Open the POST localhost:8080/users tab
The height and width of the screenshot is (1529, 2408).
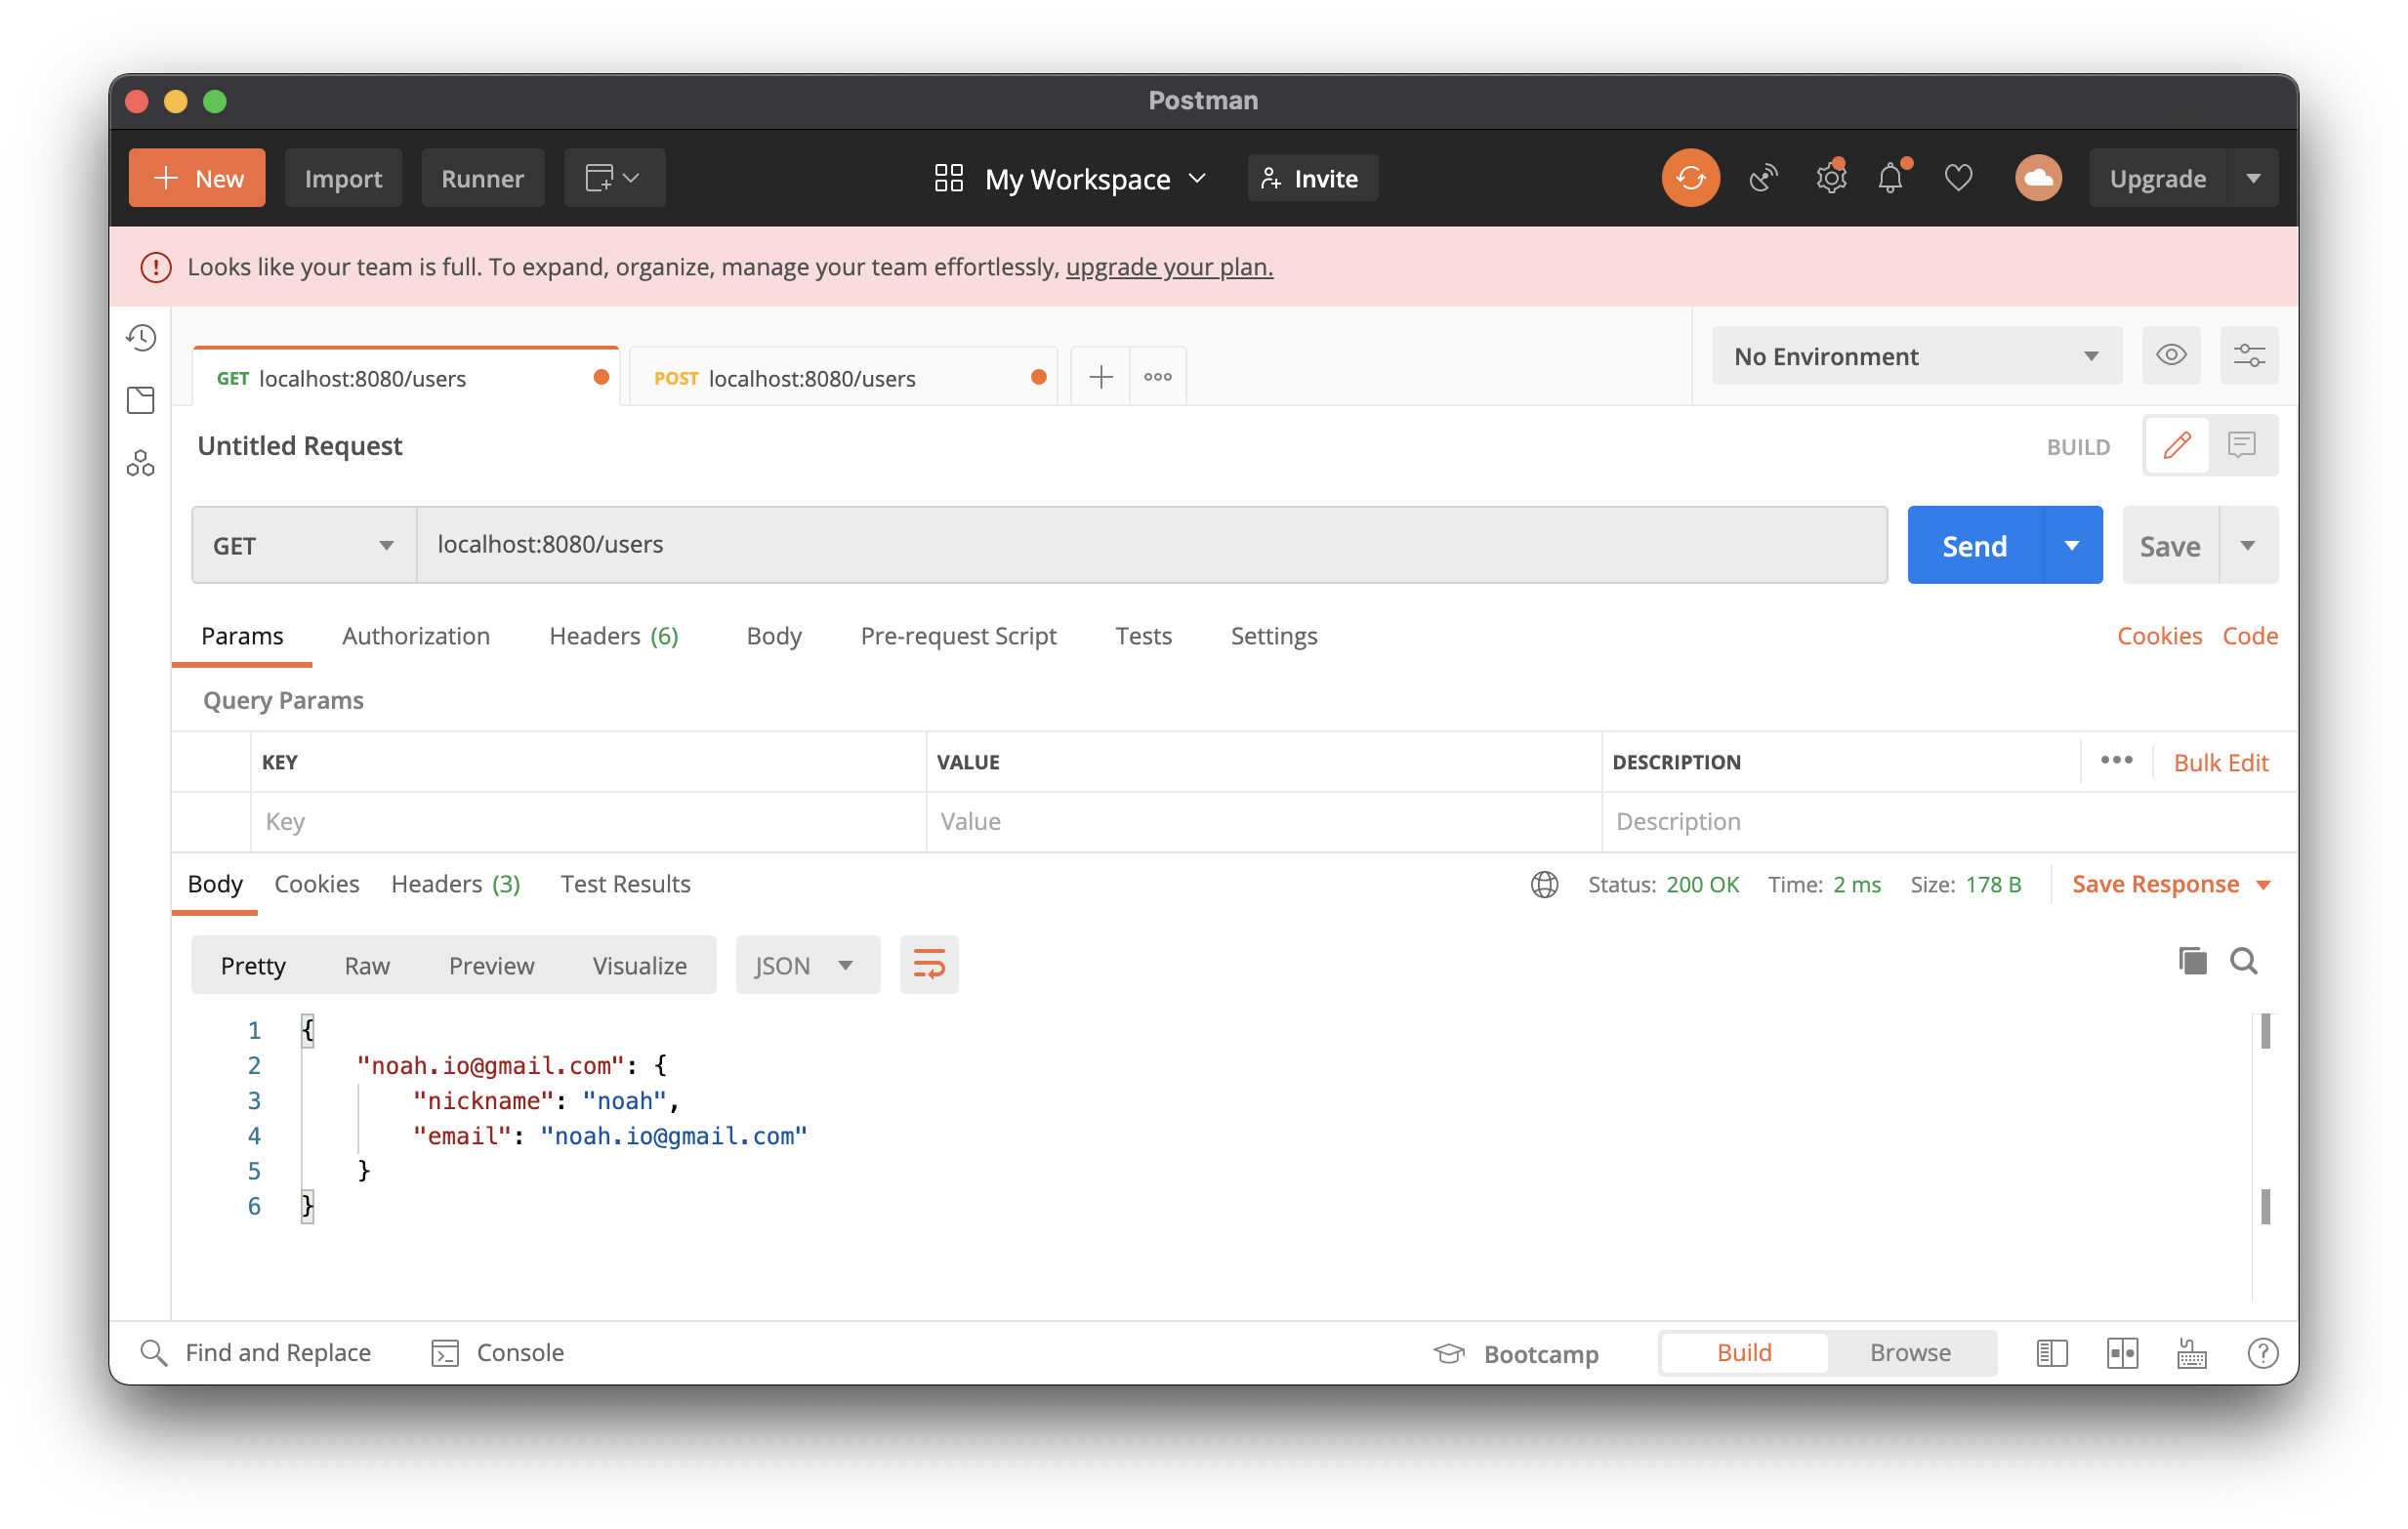(x=842, y=378)
